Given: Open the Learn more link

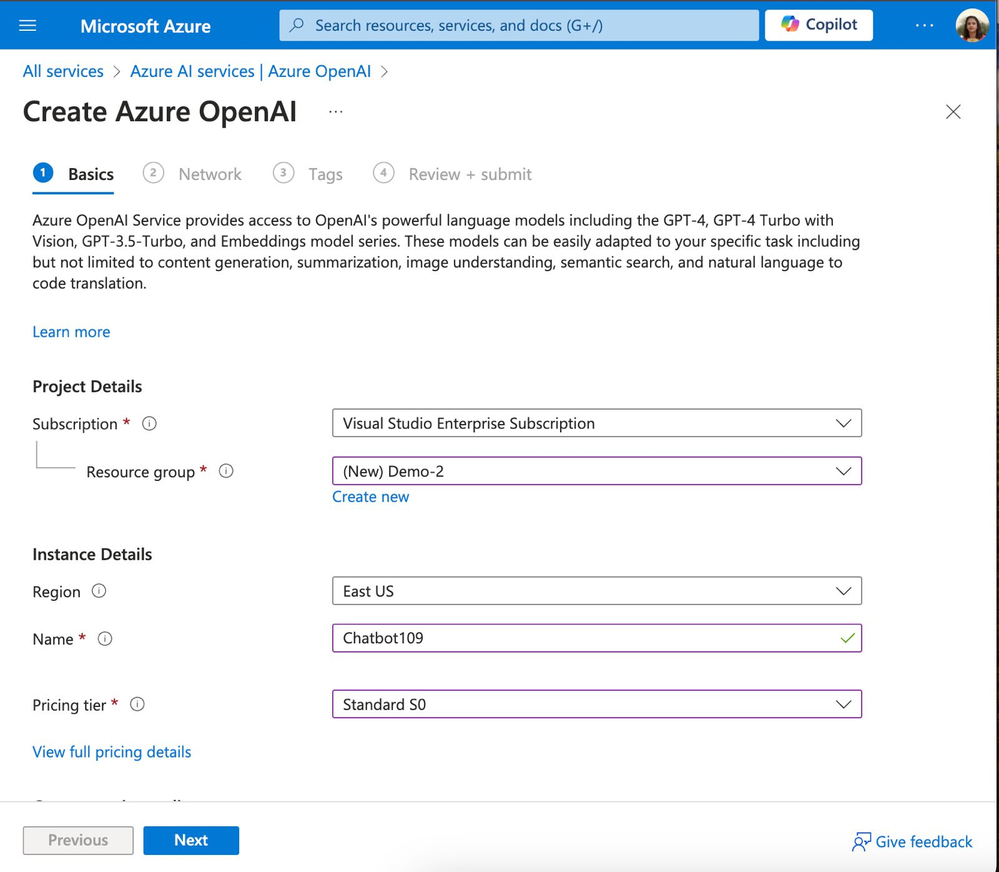Looking at the screenshot, I should [71, 332].
